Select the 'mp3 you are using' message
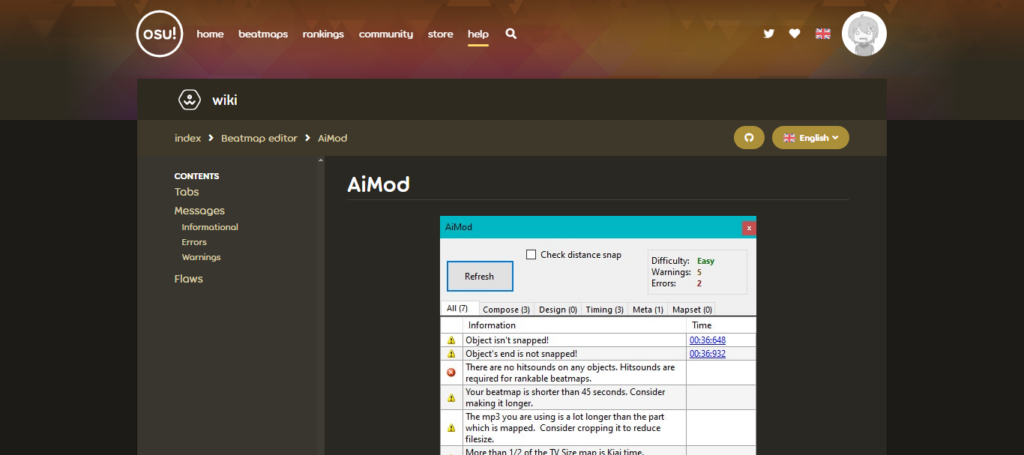 click(565, 428)
